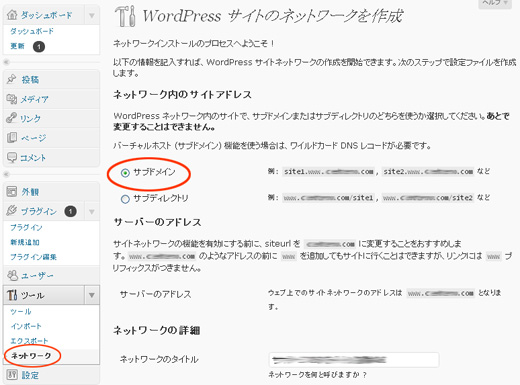Collapse the ツール menu arrow
This screenshot has height=385, width=520.
coord(92,295)
